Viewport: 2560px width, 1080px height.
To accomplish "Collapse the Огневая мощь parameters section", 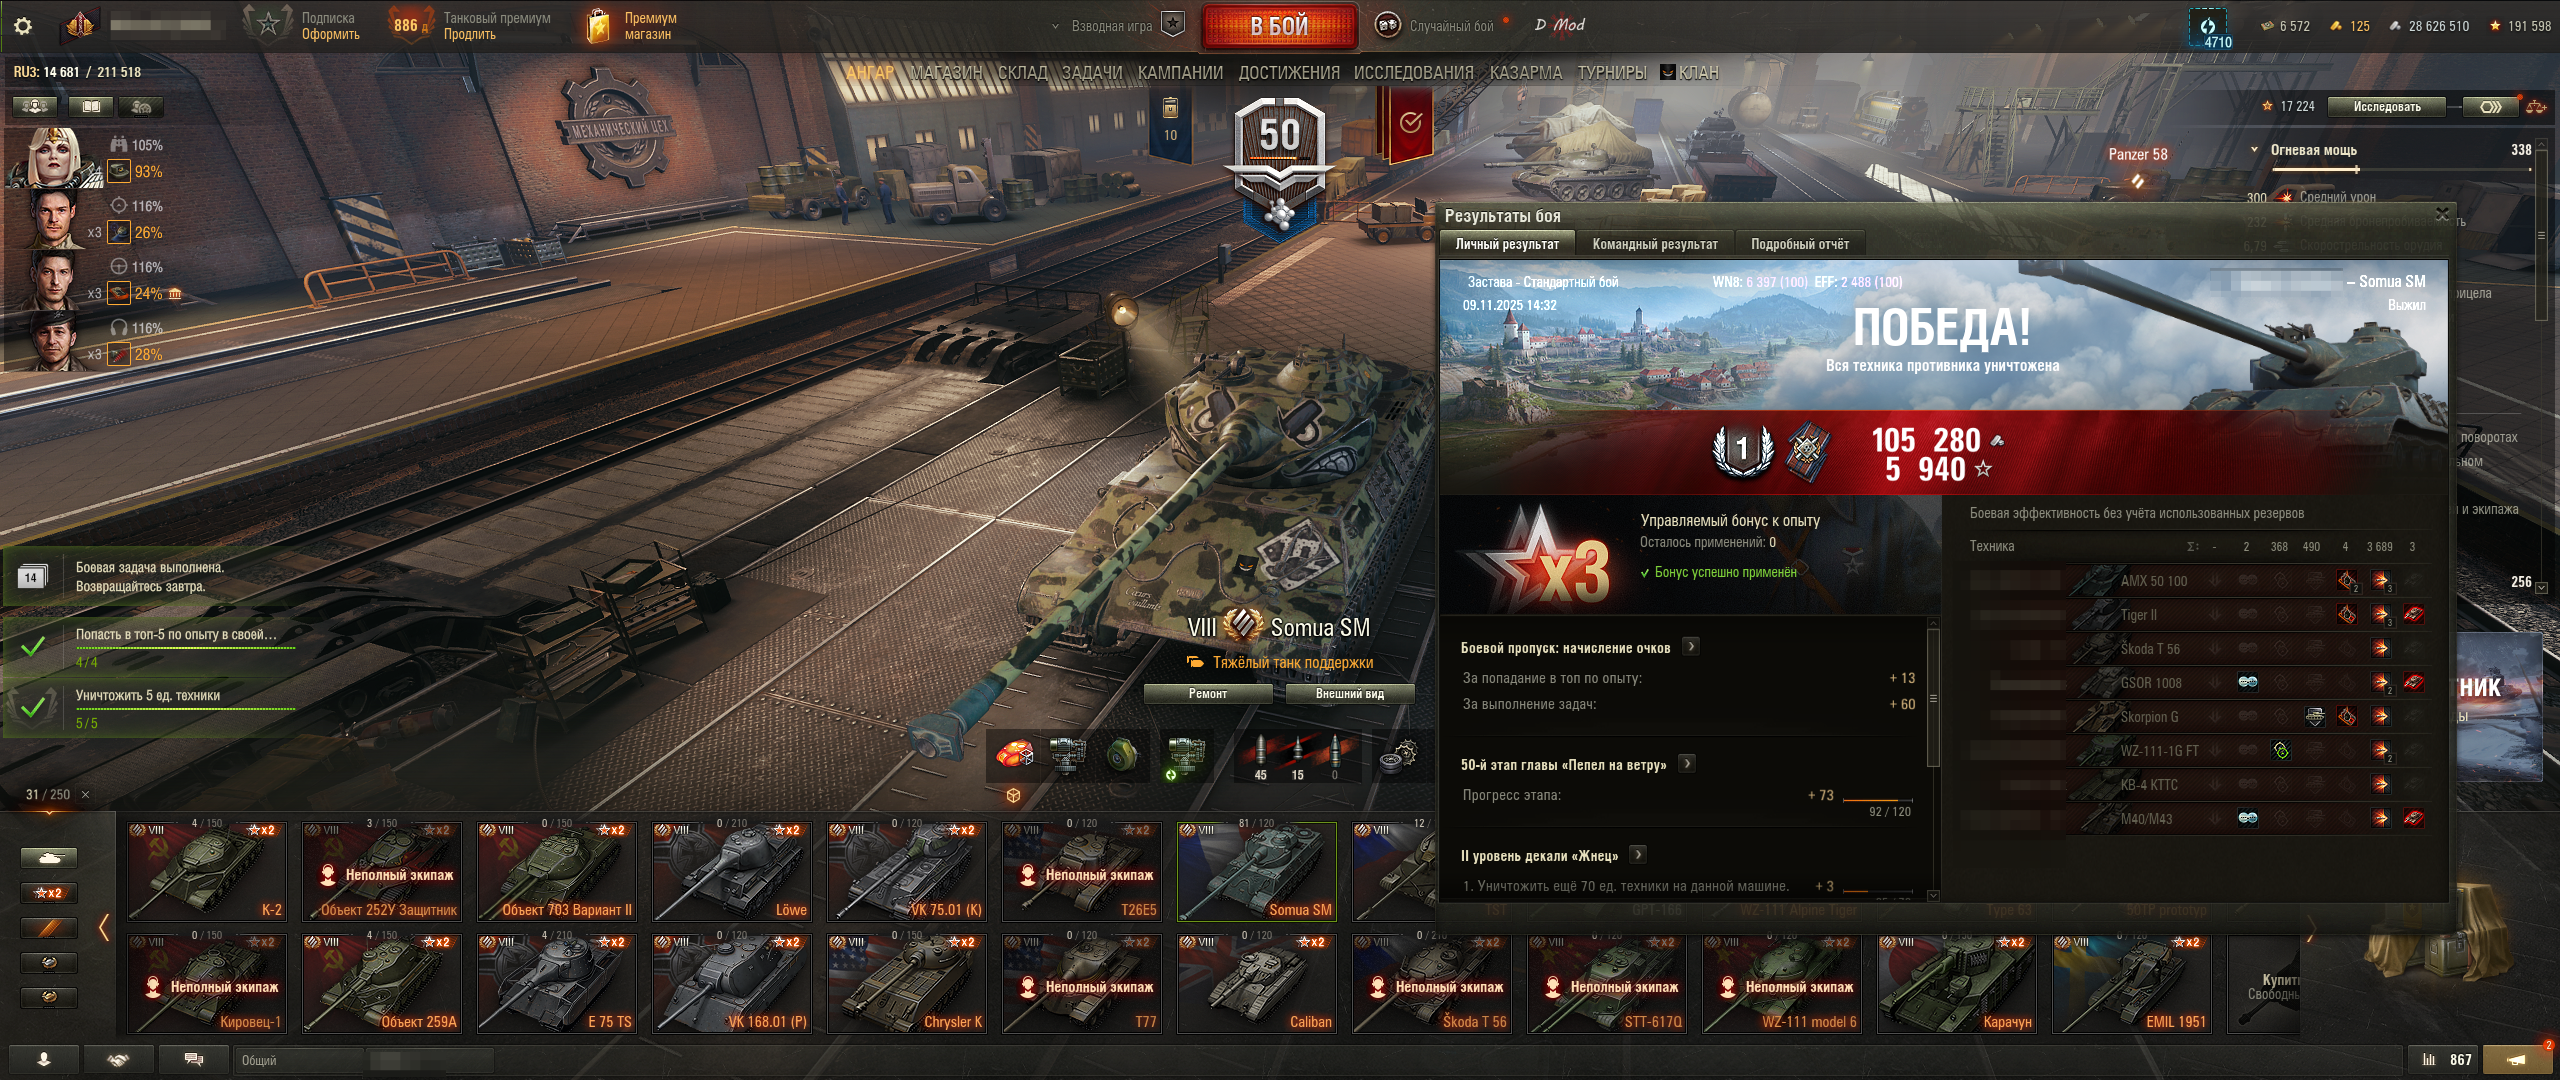I will click(2254, 150).
